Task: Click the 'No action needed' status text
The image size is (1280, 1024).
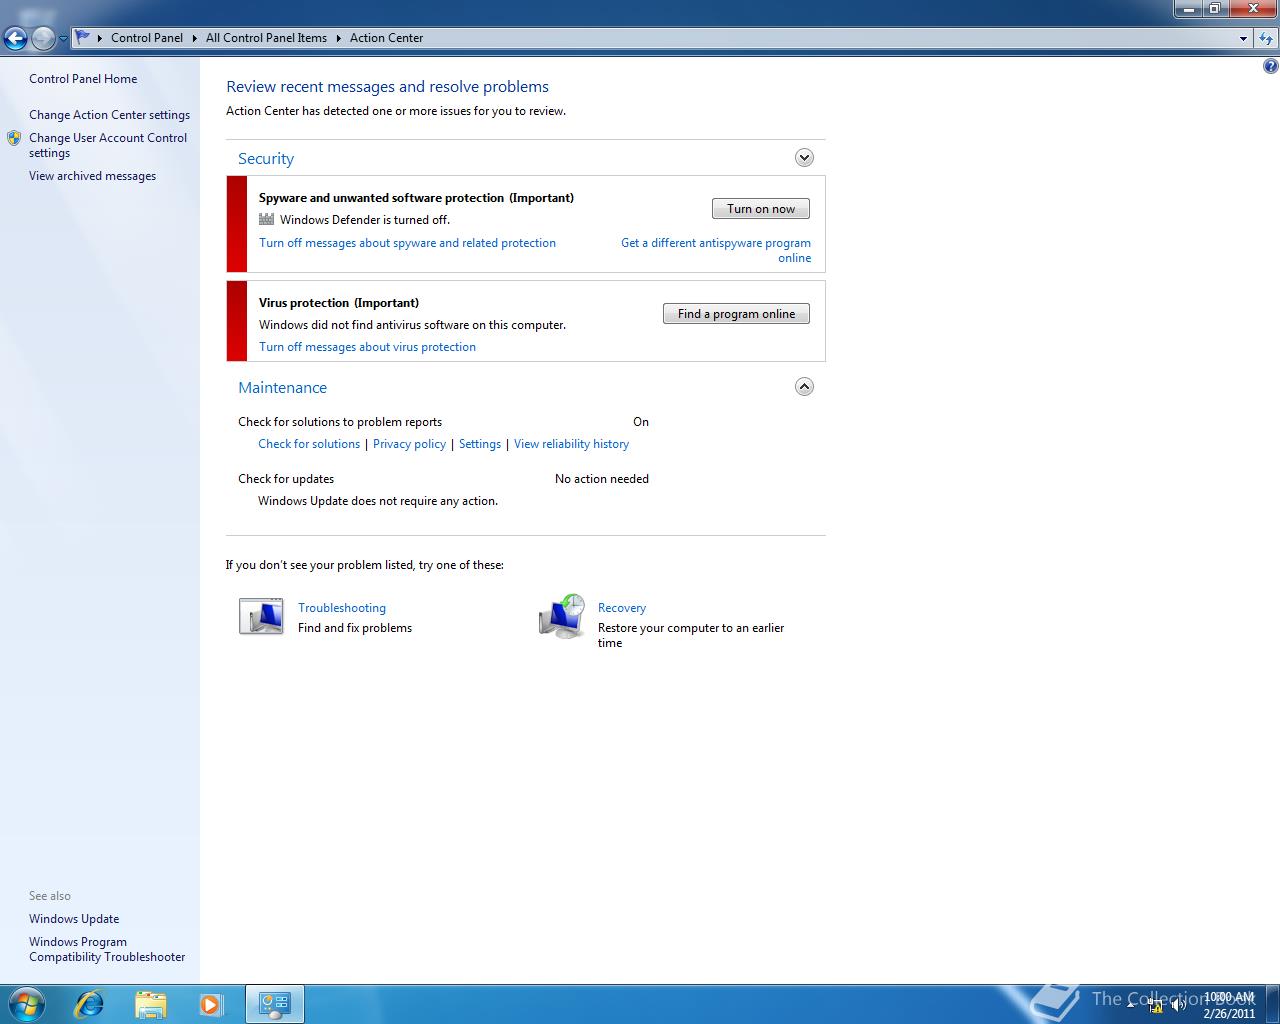Action: [x=602, y=479]
